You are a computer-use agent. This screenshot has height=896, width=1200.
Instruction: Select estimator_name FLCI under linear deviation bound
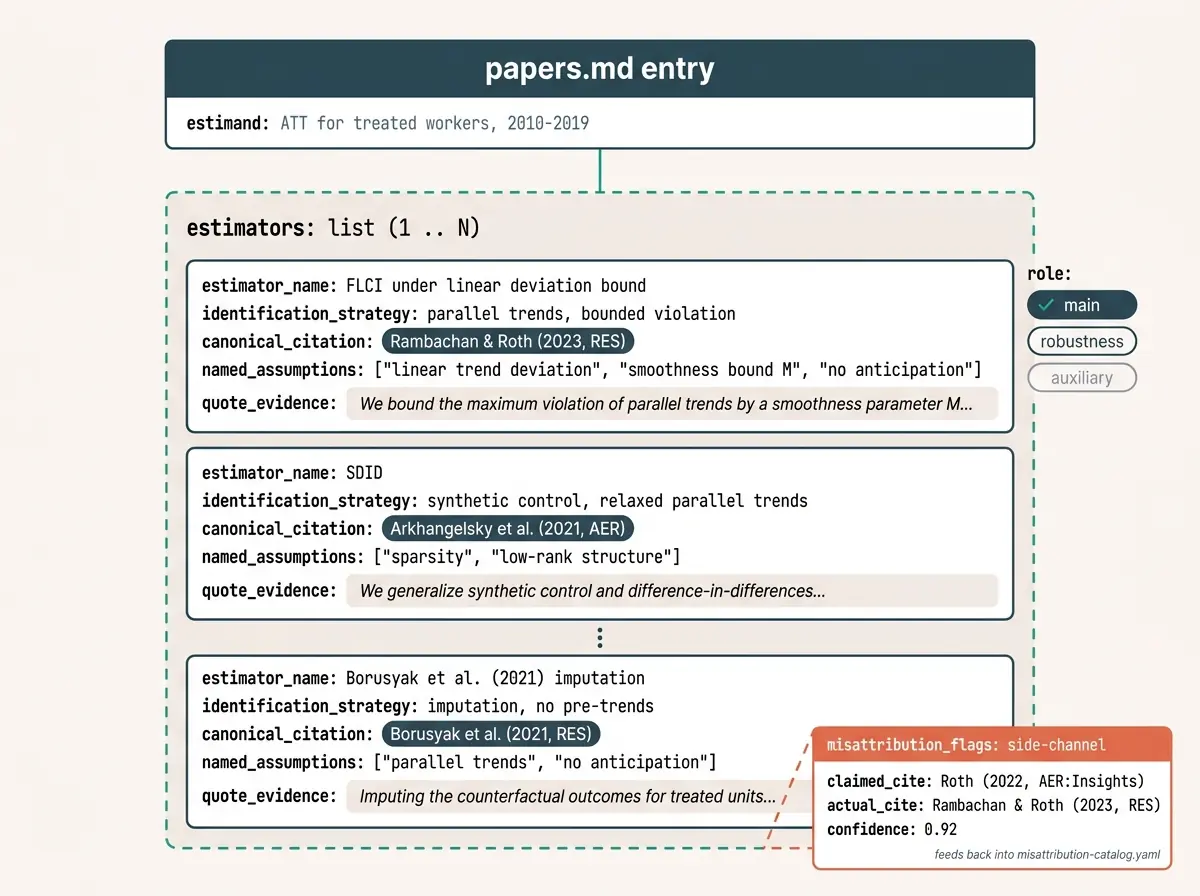tap(424, 286)
